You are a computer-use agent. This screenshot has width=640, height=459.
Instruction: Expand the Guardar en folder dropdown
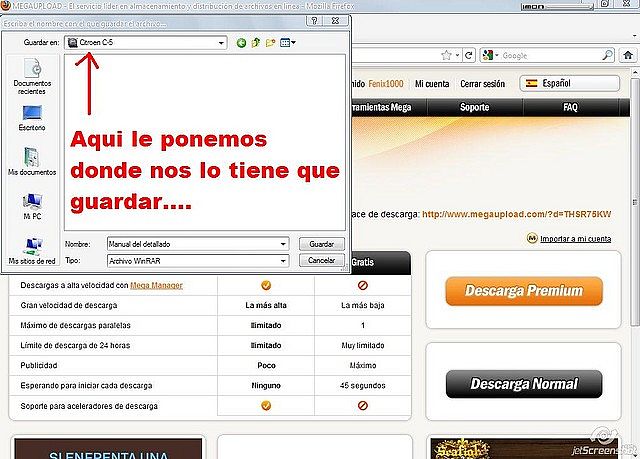point(219,43)
